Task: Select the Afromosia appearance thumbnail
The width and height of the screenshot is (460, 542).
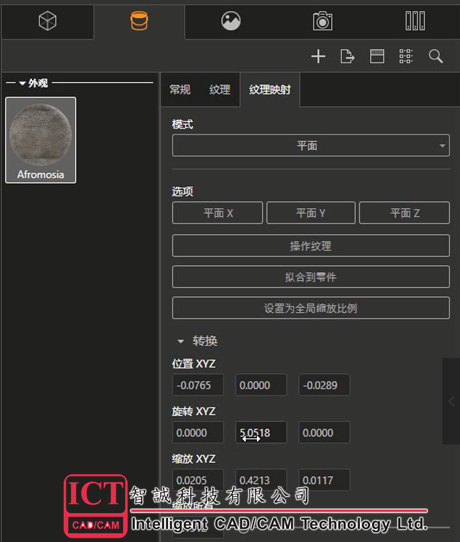Action: [41, 140]
